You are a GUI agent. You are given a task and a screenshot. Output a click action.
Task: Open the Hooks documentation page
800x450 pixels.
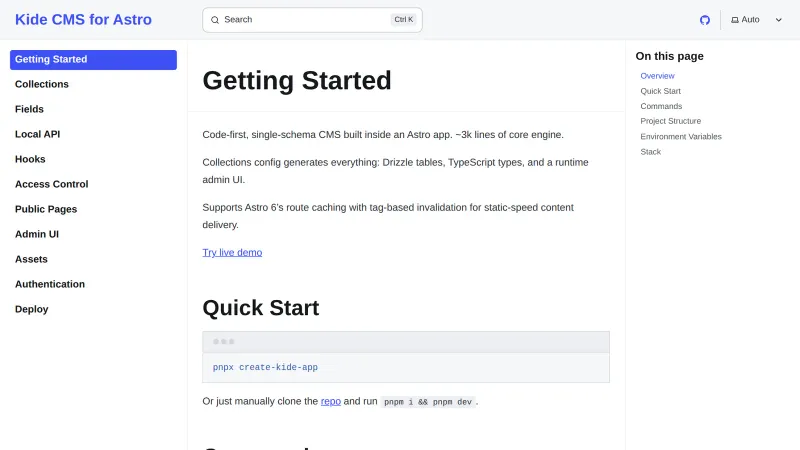pyautogui.click(x=30, y=159)
